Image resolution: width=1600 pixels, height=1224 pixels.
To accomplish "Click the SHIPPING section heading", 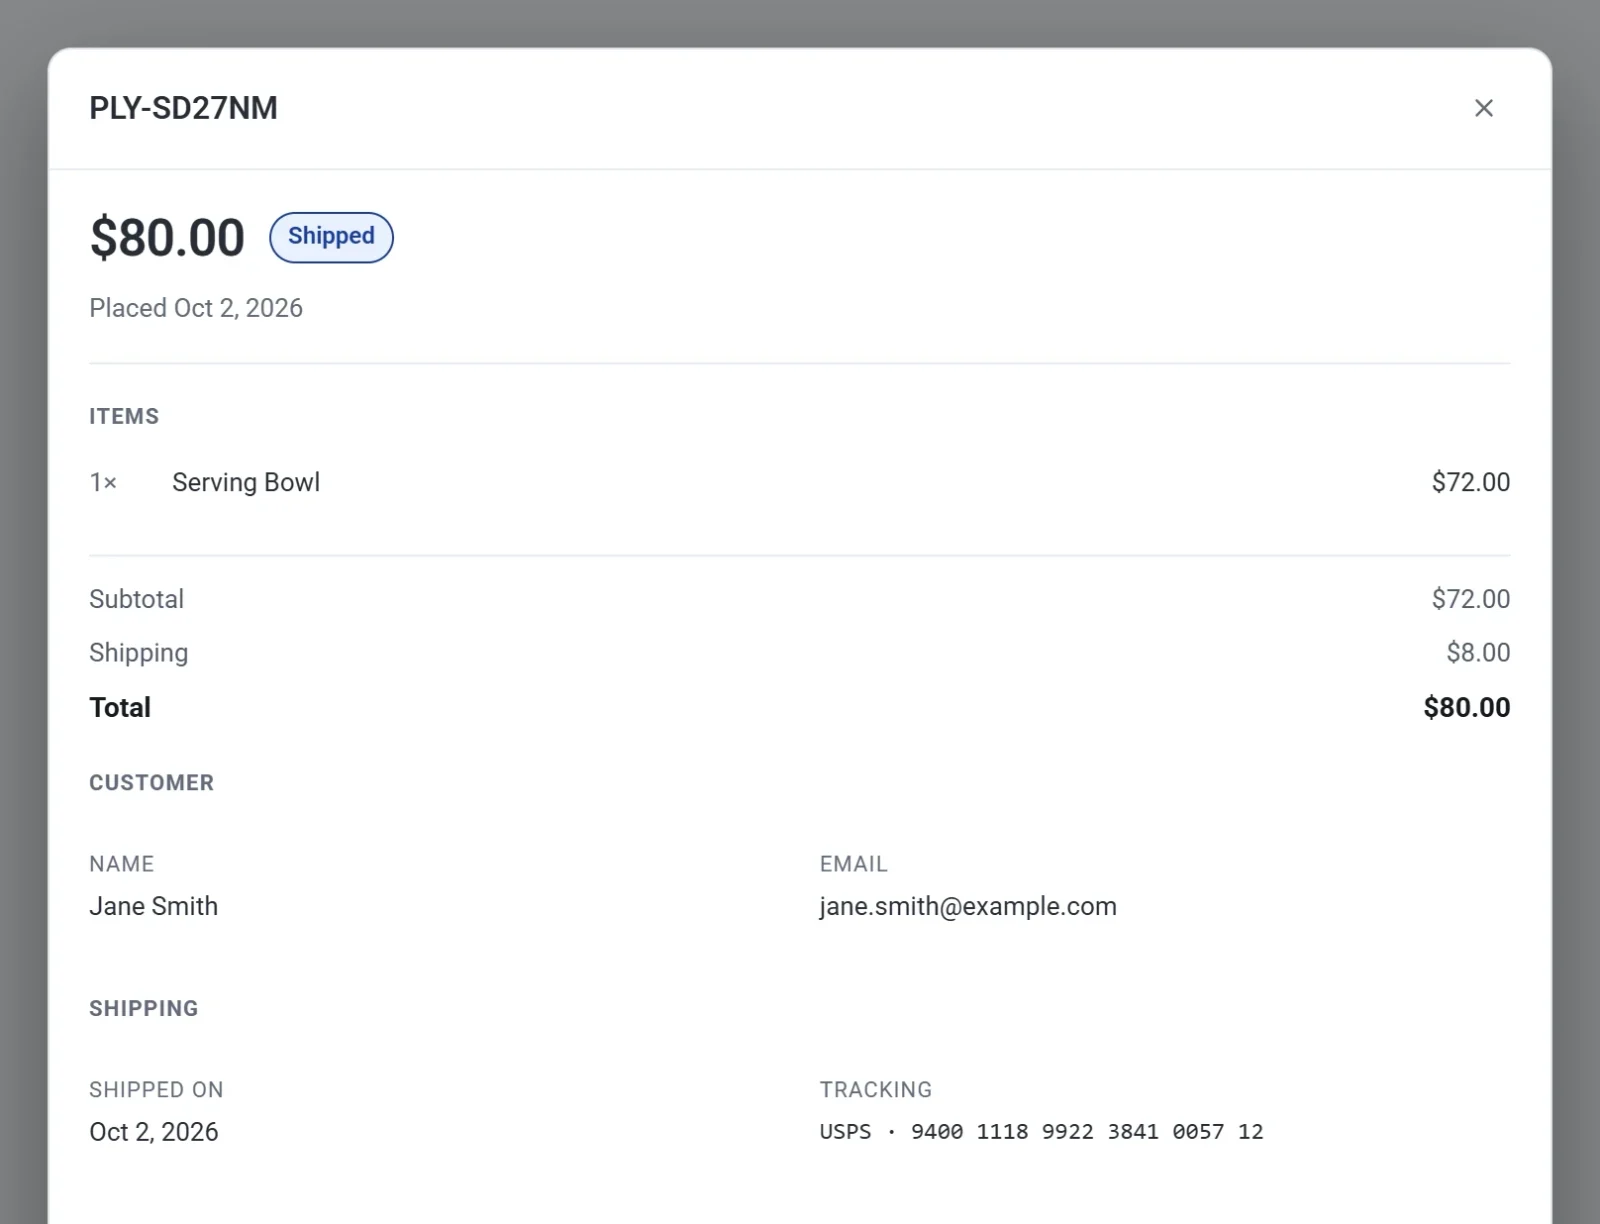I will point(143,1008).
